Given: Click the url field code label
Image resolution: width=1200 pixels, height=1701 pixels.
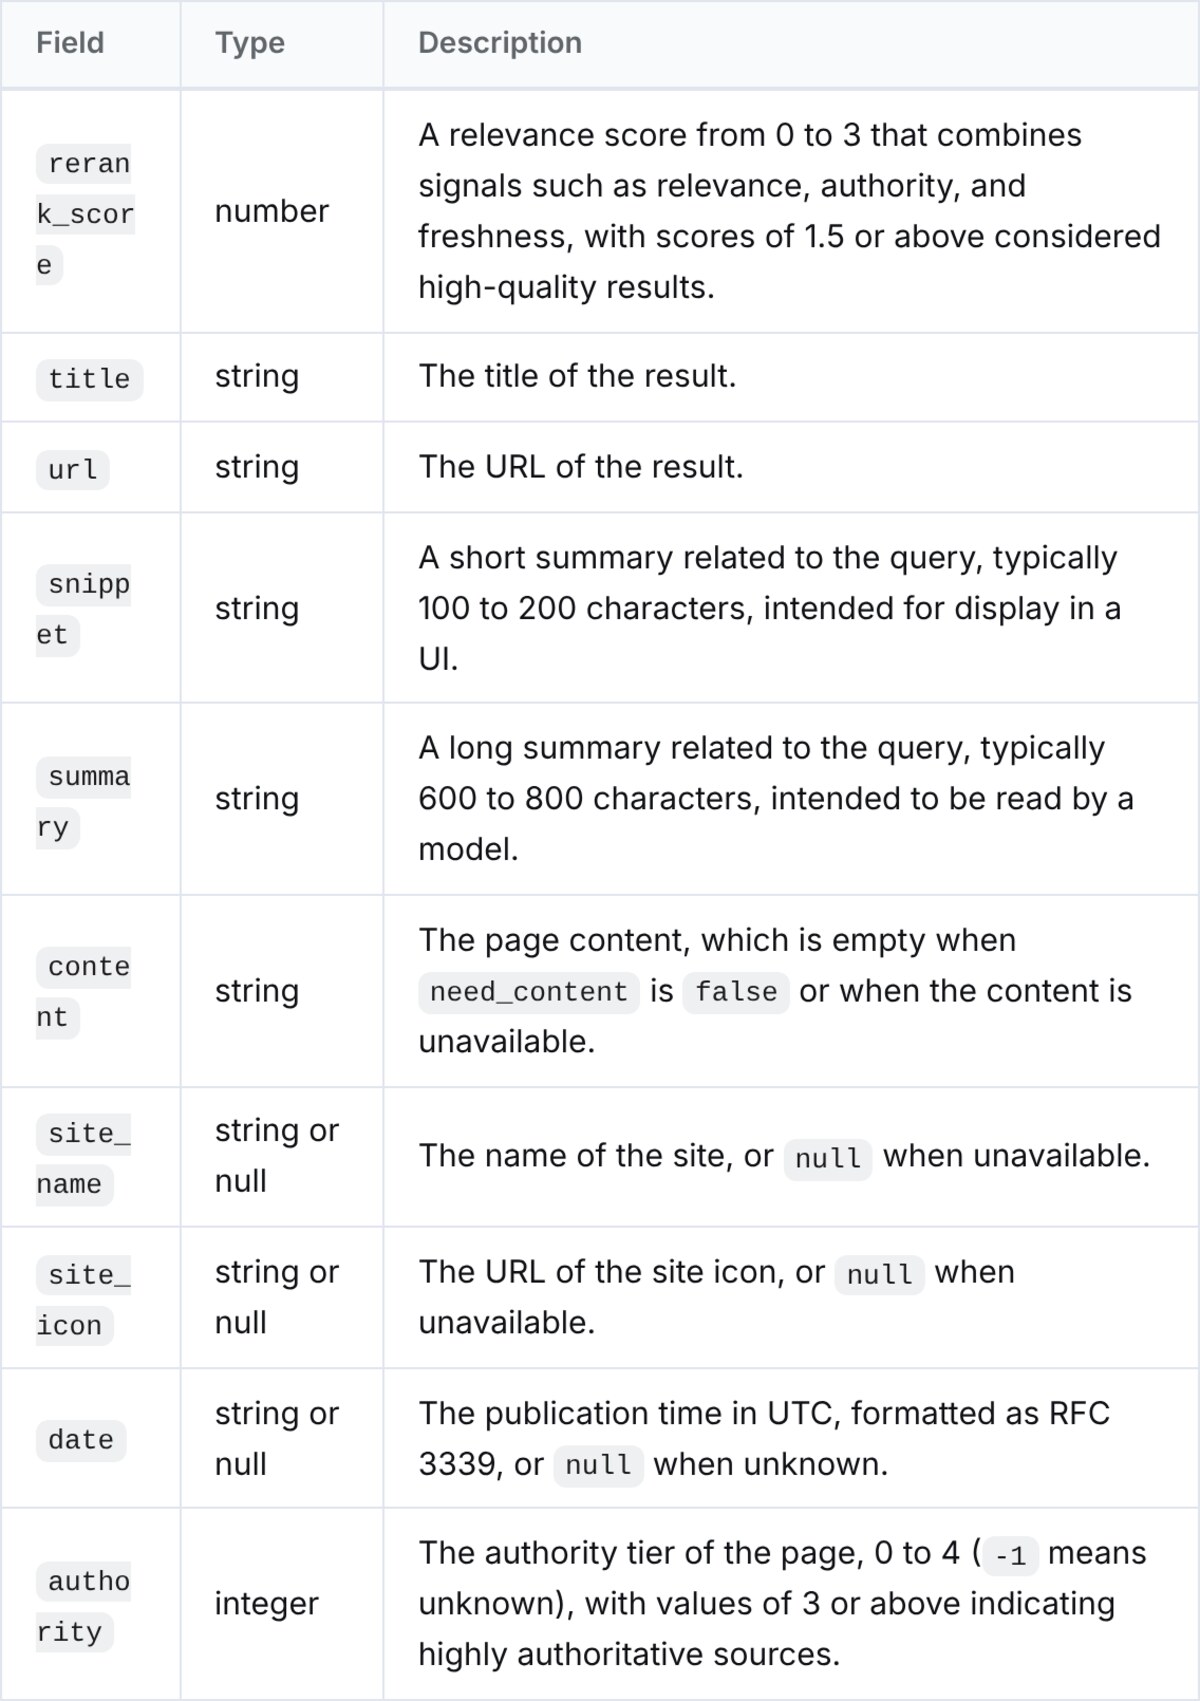Looking at the screenshot, I should [73, 469].
